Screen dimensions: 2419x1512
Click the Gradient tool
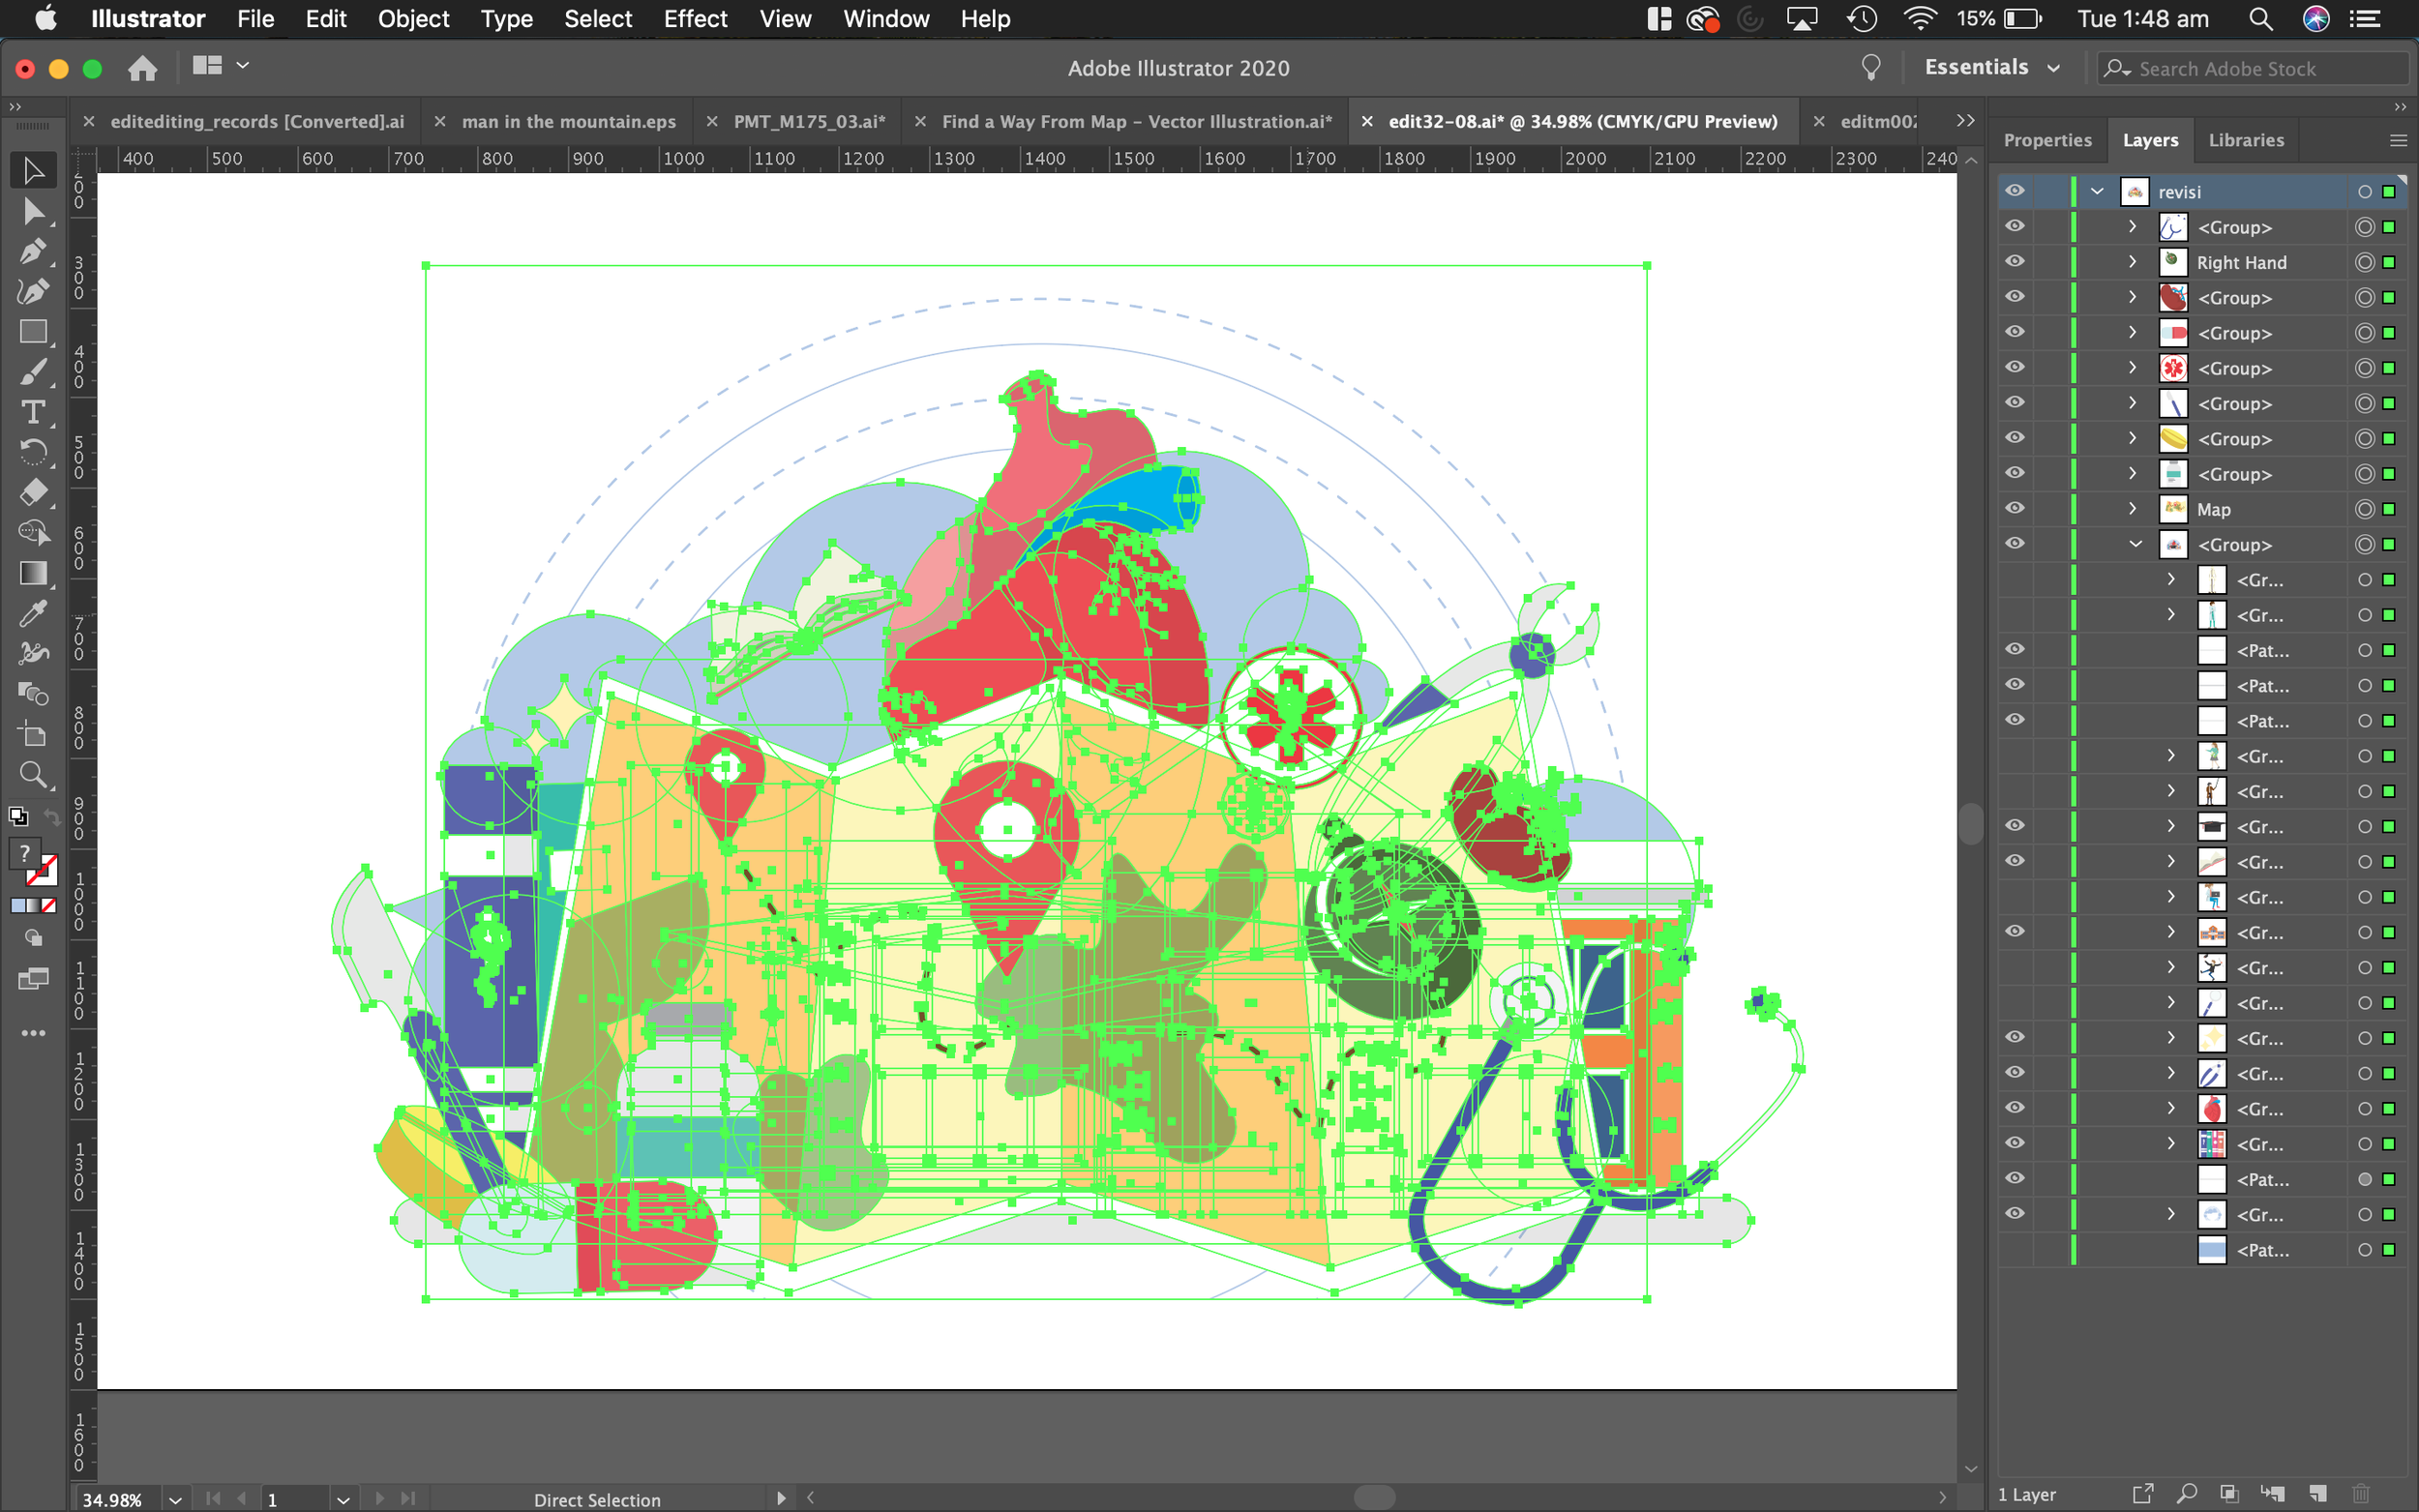(33, 573)
